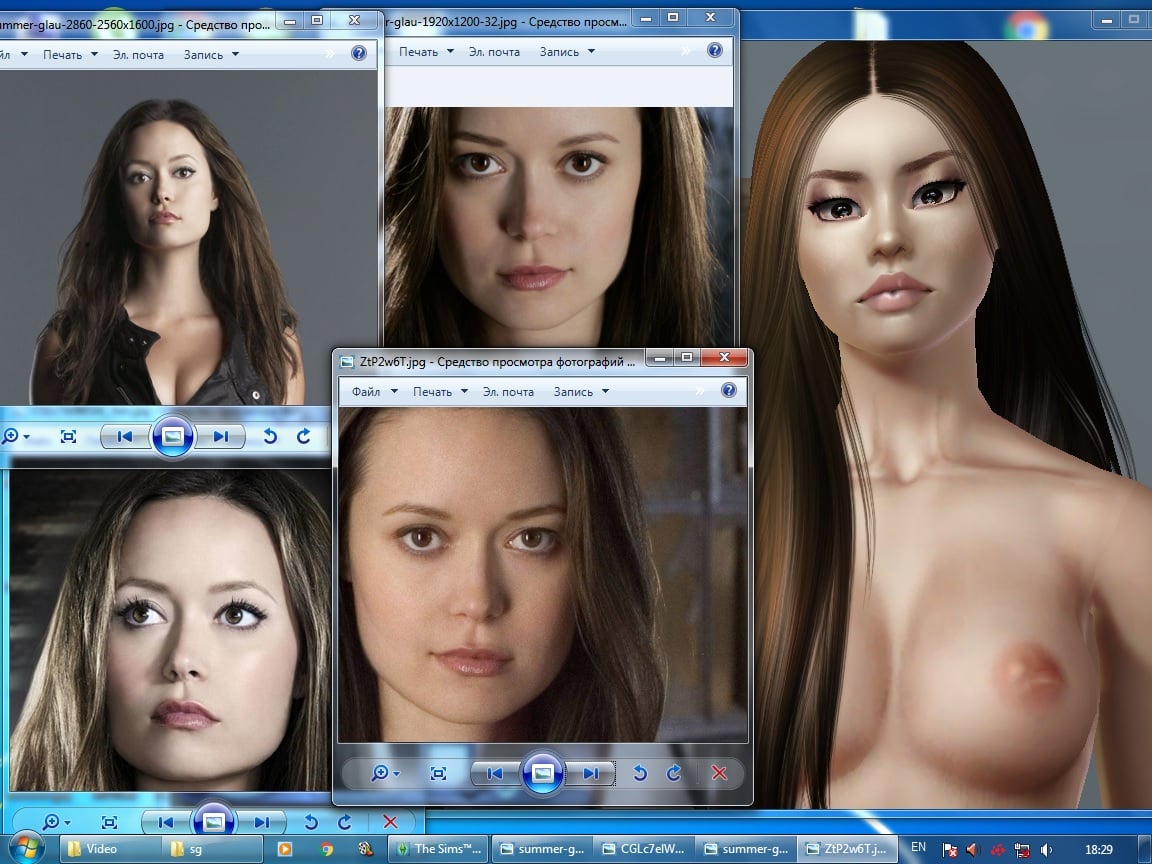Click Help icon in ZtP2w6T.jpg viewer
Screen dimensions: 1152x864
(x=728, y=390)
